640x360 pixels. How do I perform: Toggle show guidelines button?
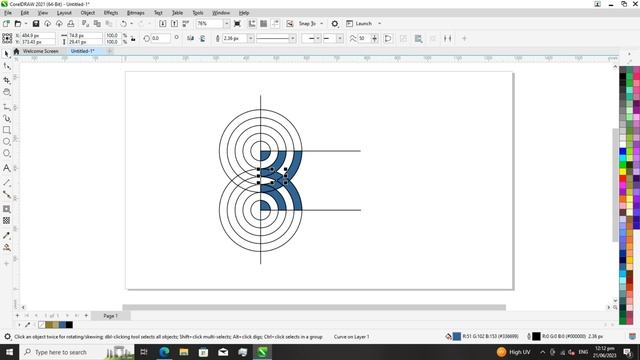coord(276,24)
